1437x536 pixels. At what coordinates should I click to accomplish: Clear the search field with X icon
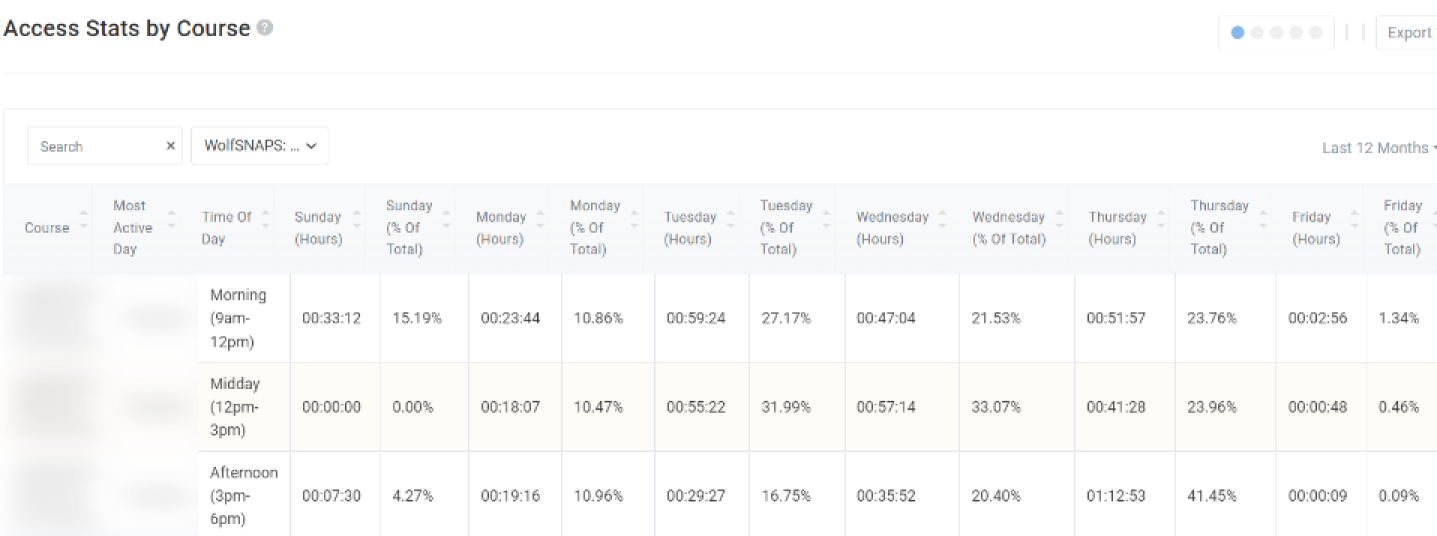[x=170, y=146]
